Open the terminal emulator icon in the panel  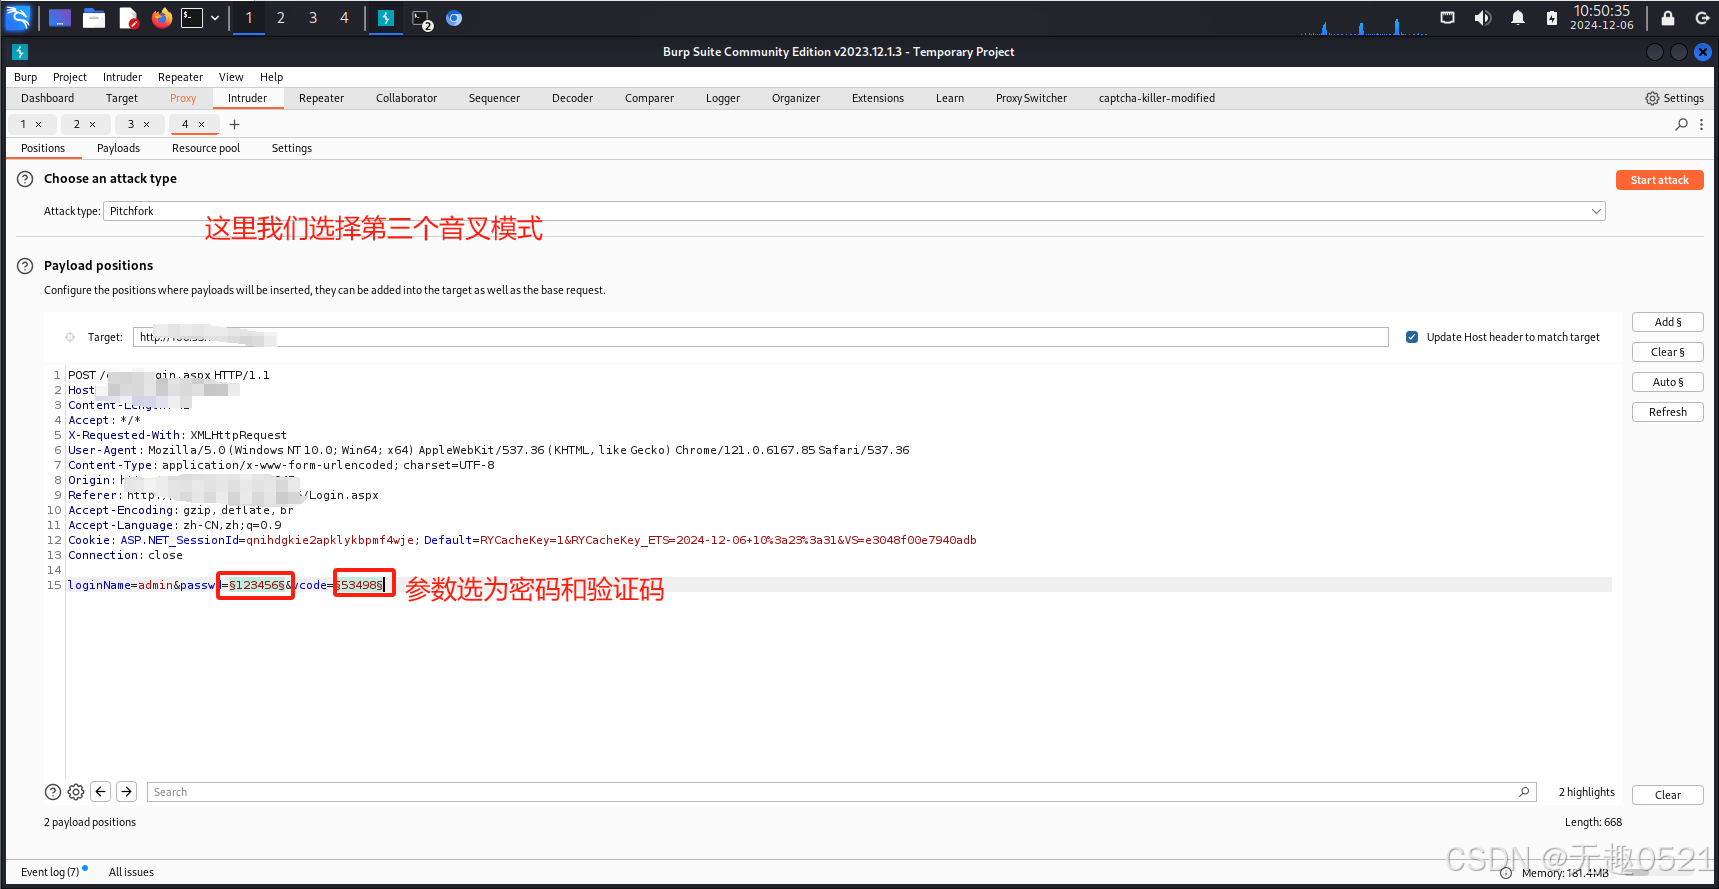point(191,18)
